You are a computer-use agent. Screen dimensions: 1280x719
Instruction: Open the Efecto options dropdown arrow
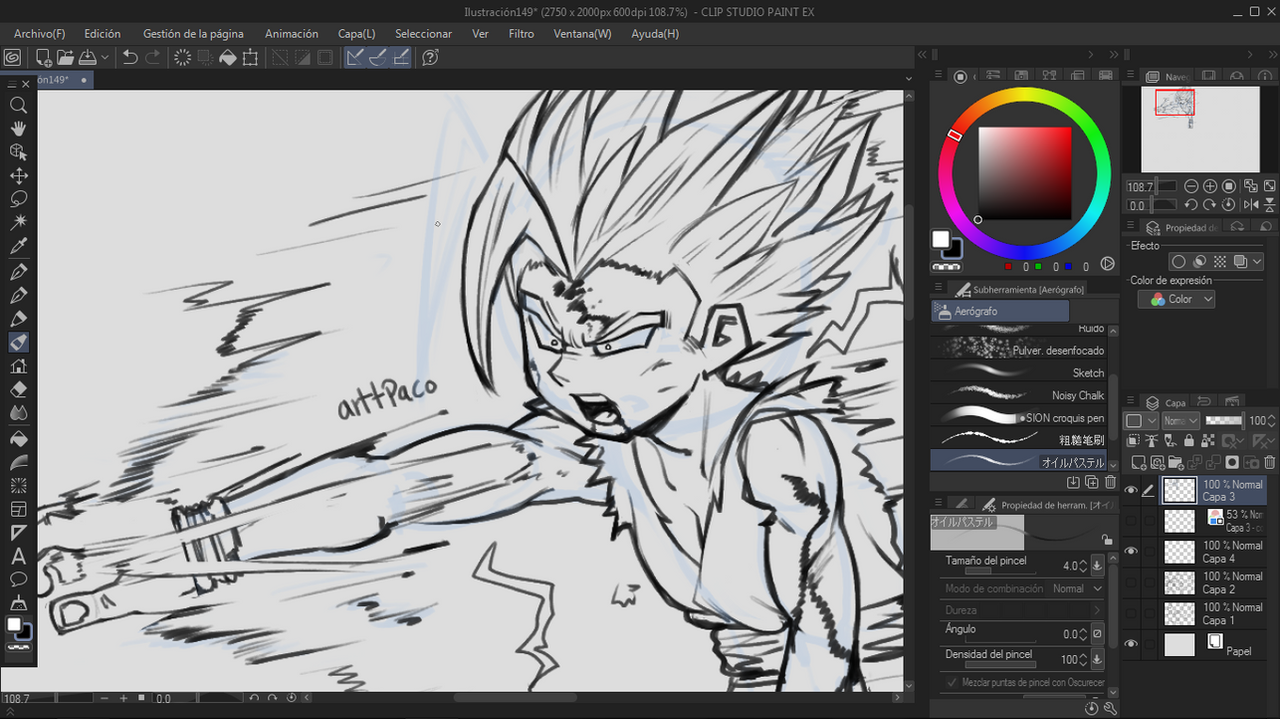1259,262
